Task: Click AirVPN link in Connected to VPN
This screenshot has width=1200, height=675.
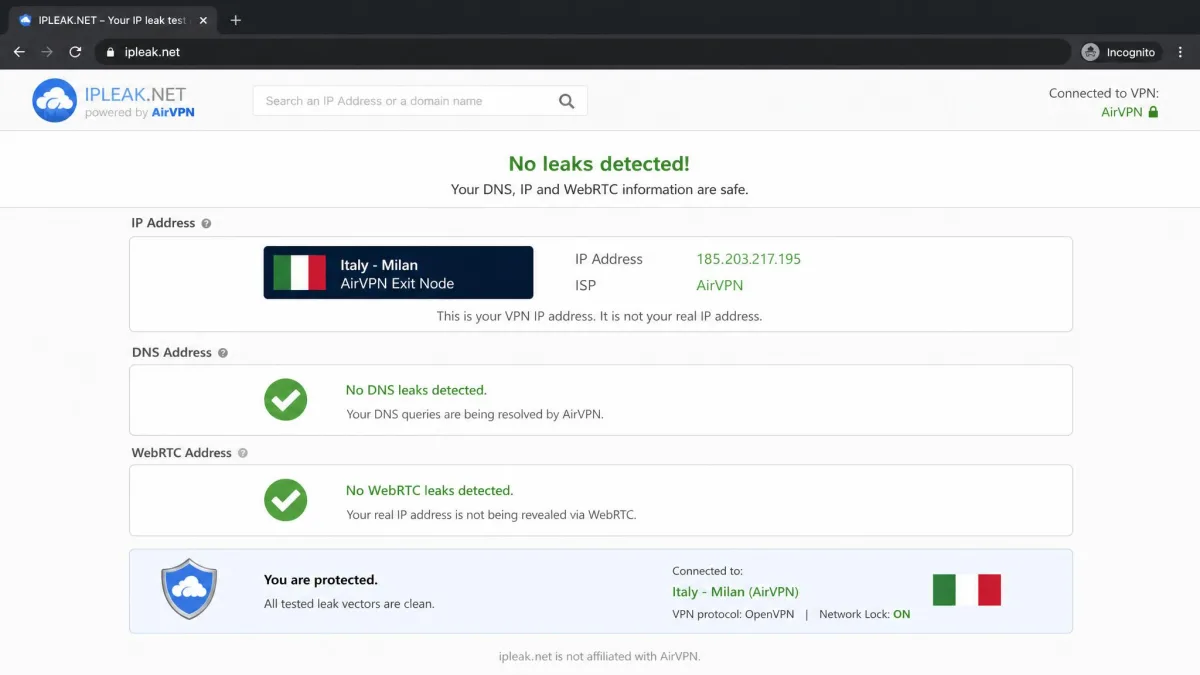Action: pyautogui.click(x=1121, y=112)
